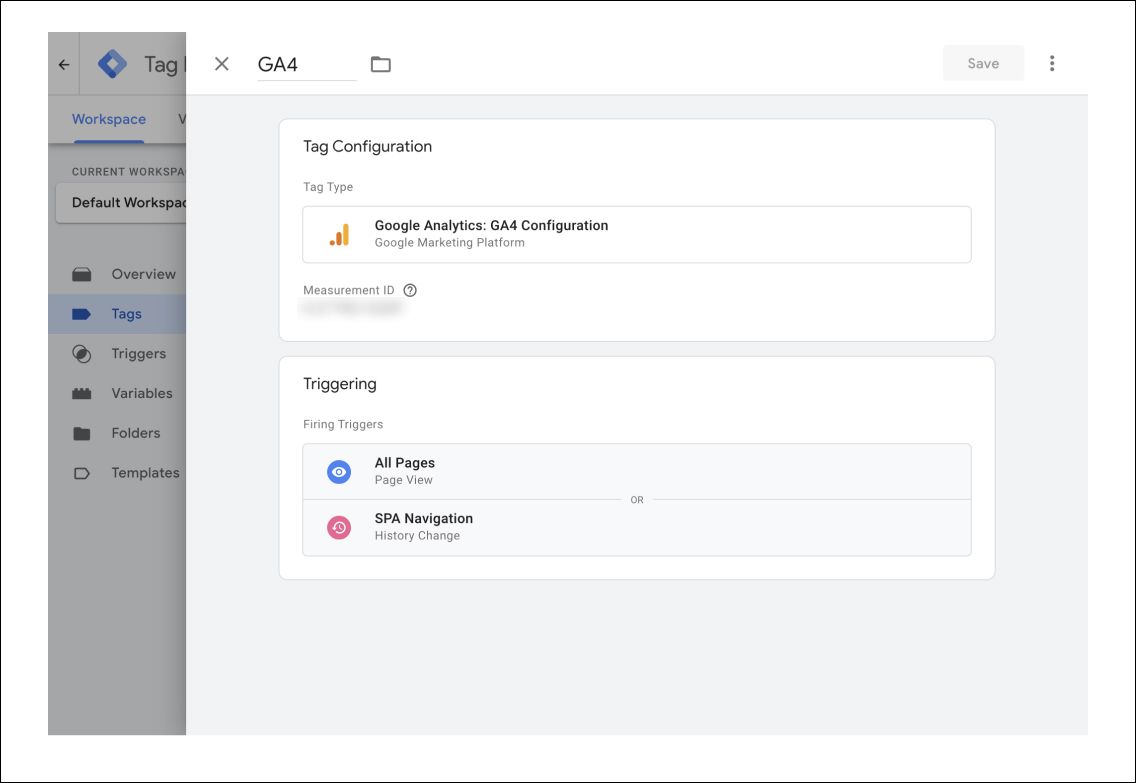The height and width of the screenshot is (783, 1136).
Task: Click the Triggers circle icon
Action: 82,353
